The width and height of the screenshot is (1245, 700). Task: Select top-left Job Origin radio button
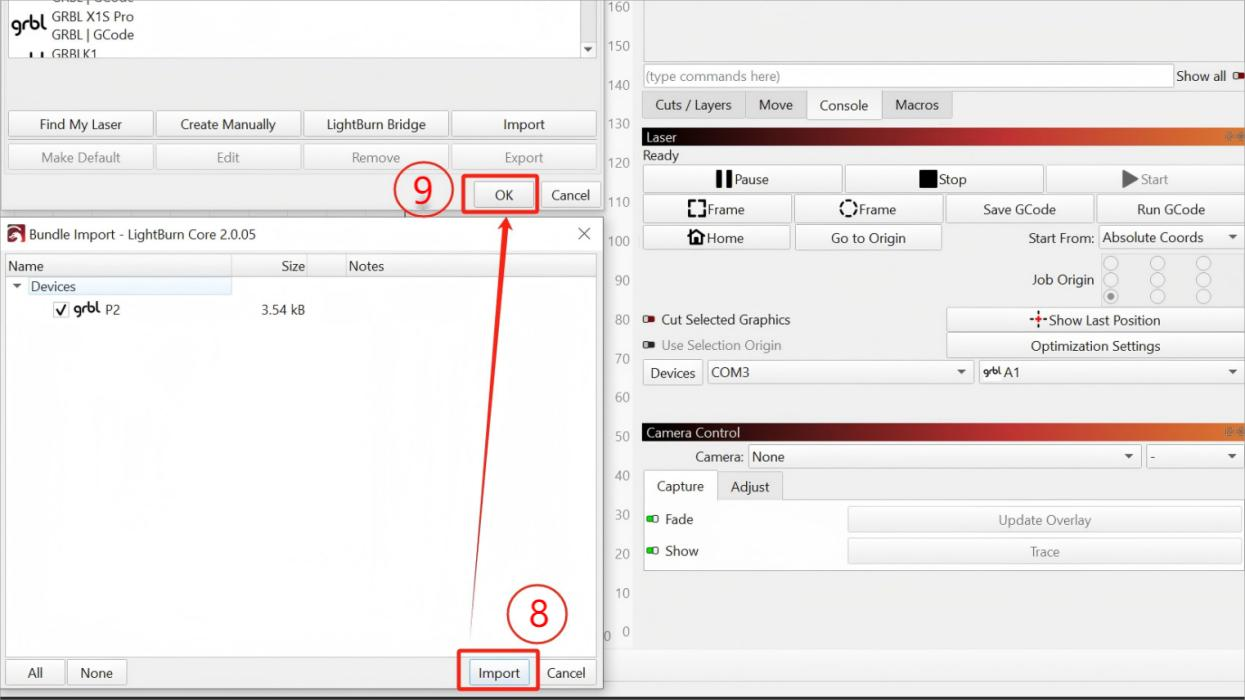[x=1109, y=263]
